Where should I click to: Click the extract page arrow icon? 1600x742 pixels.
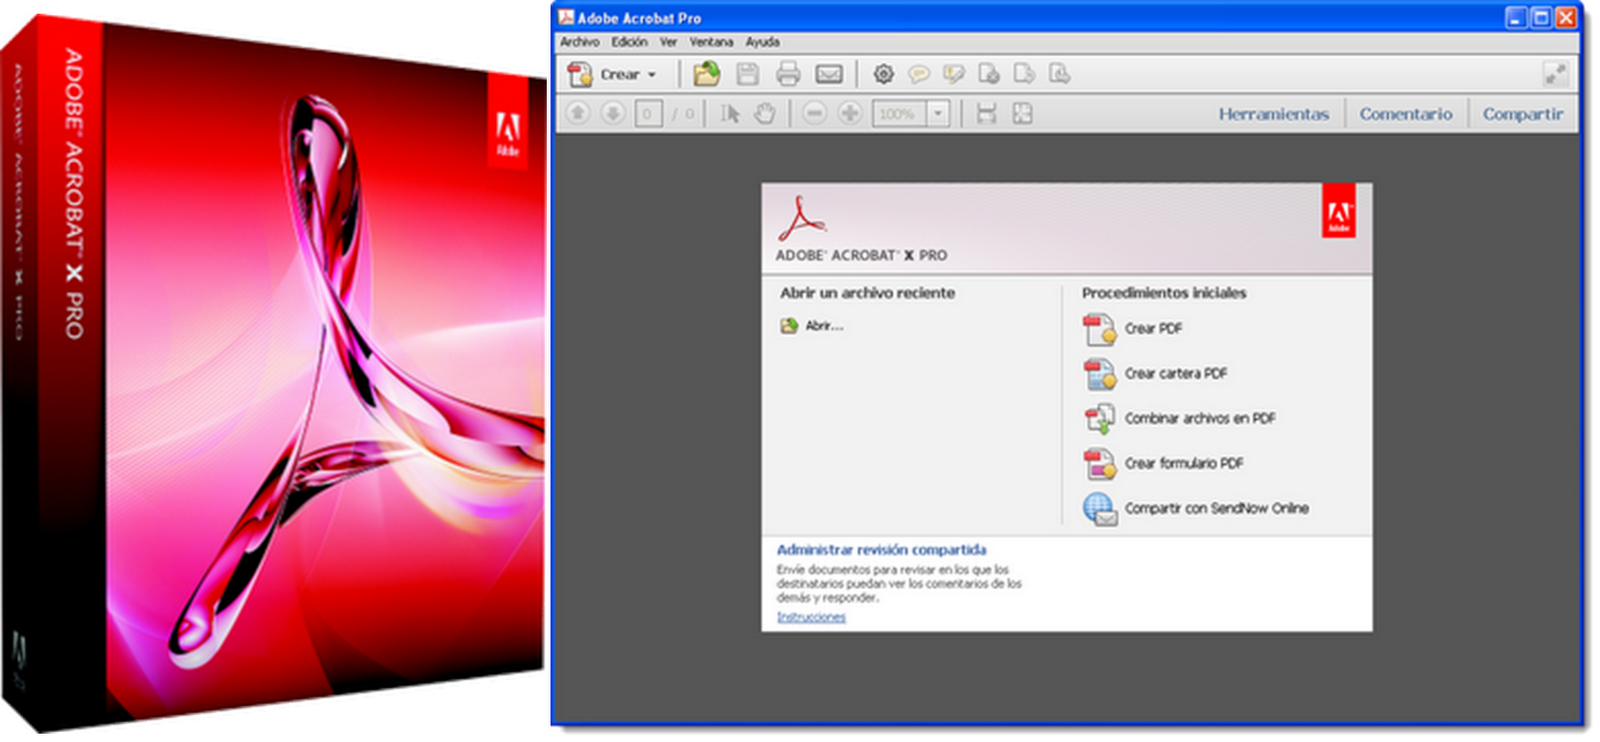1024,74
